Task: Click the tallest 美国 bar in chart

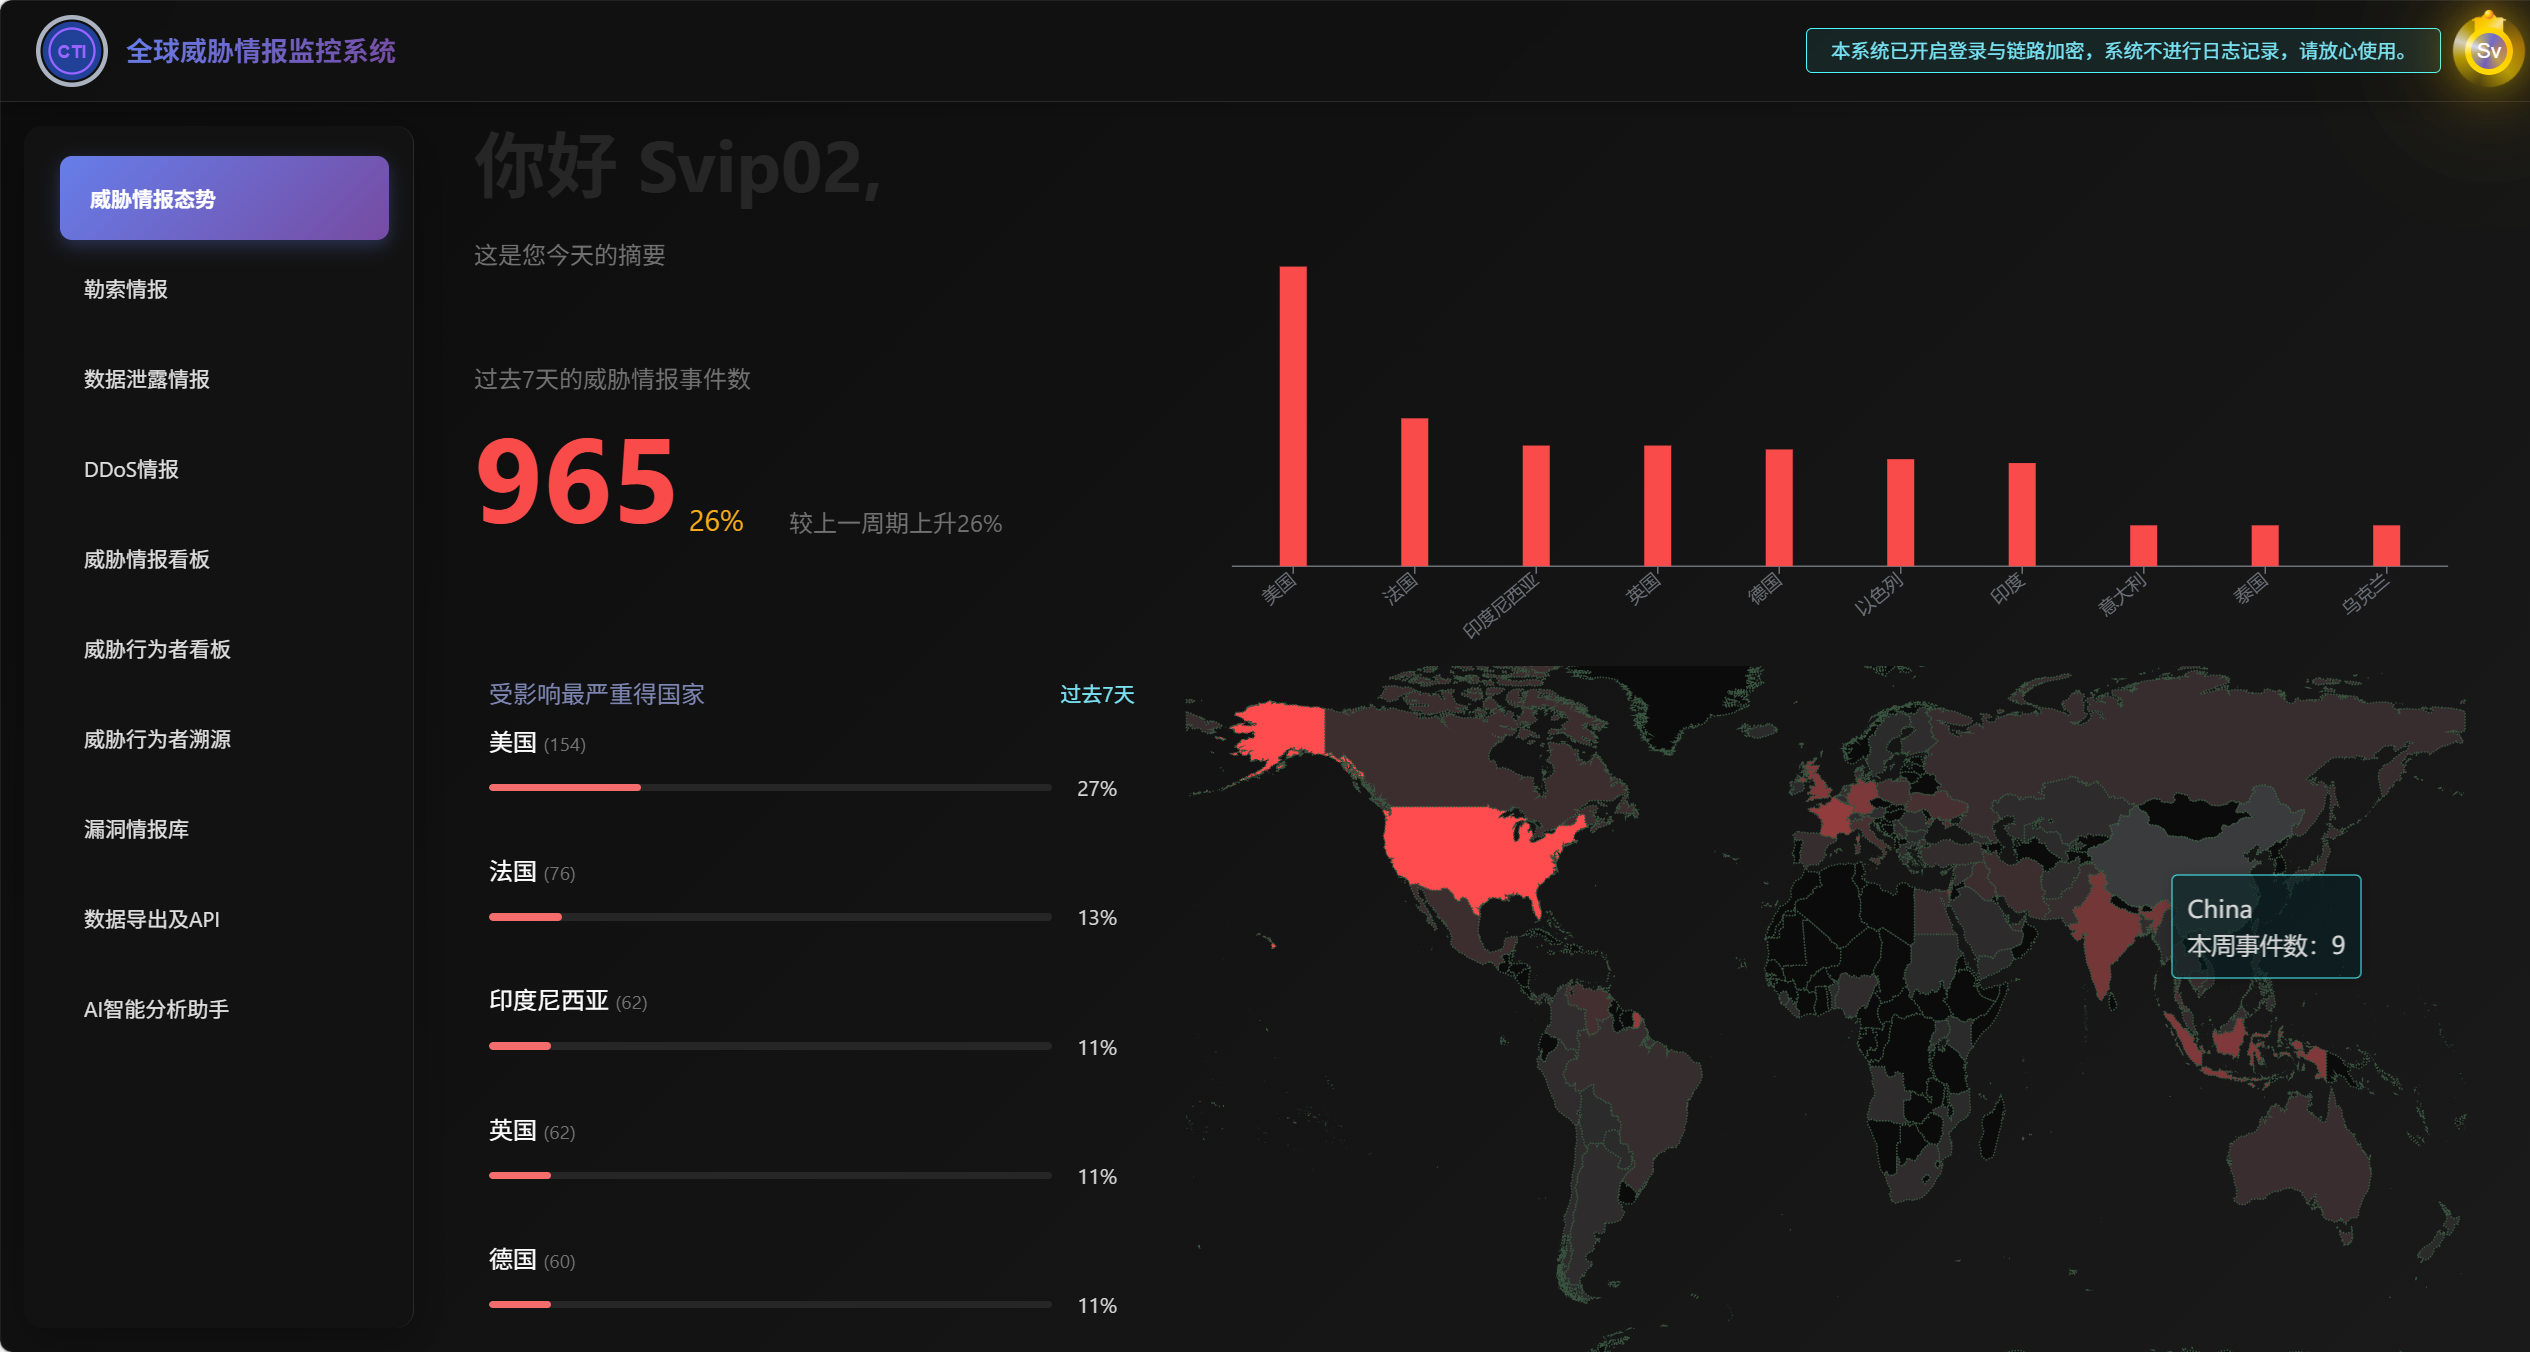Action: pos(1293,415)
